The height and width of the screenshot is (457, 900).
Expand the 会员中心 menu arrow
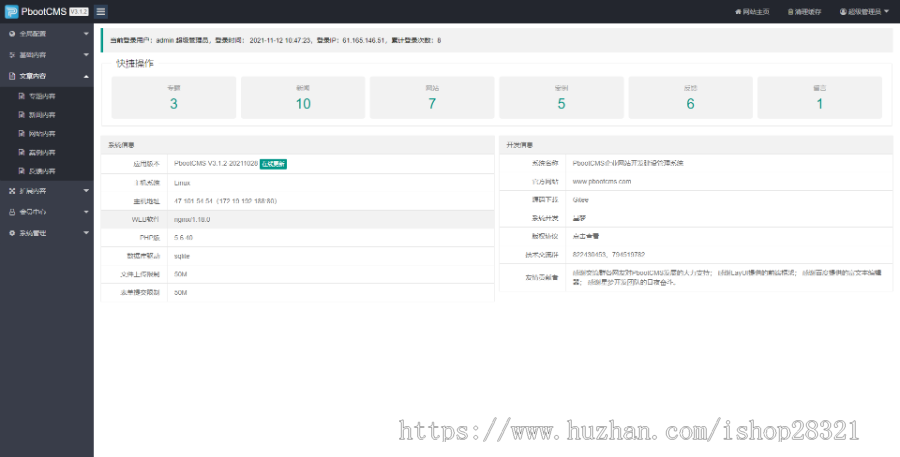(86, 212)
